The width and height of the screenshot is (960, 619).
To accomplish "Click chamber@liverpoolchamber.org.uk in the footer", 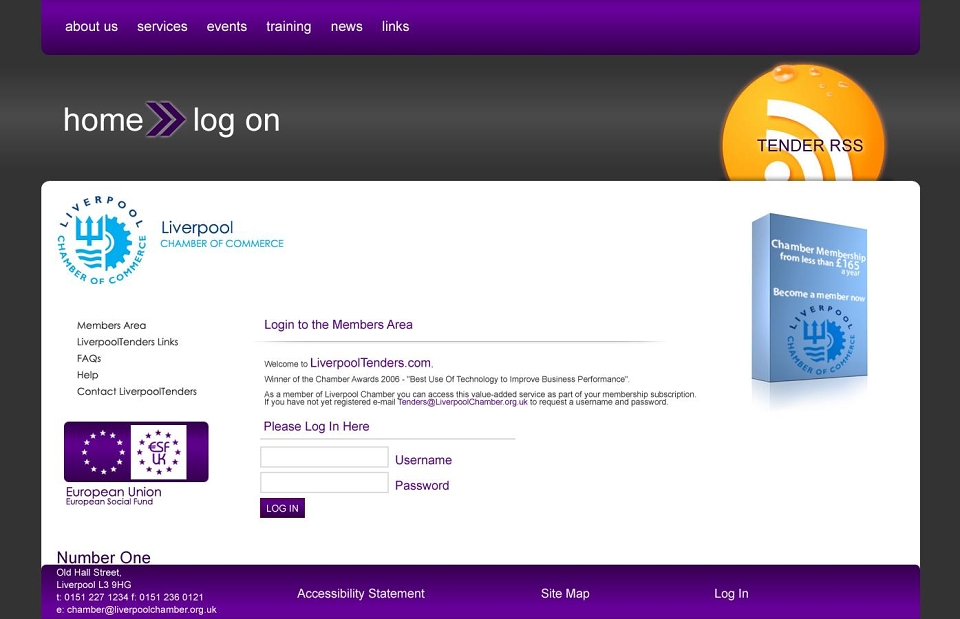I will pyautogui.click(x=141, y=610).
